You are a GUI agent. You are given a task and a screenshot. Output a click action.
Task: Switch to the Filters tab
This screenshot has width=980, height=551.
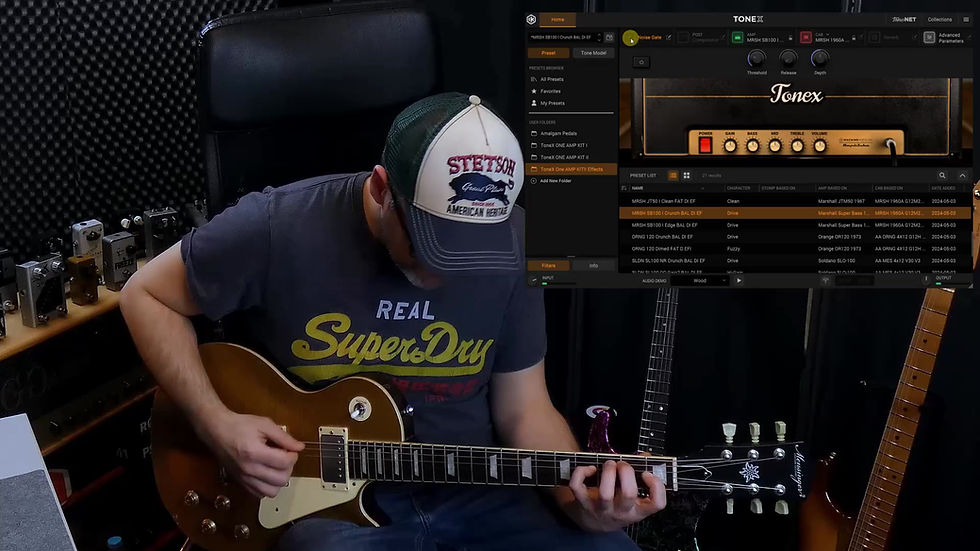pos(548,266)
